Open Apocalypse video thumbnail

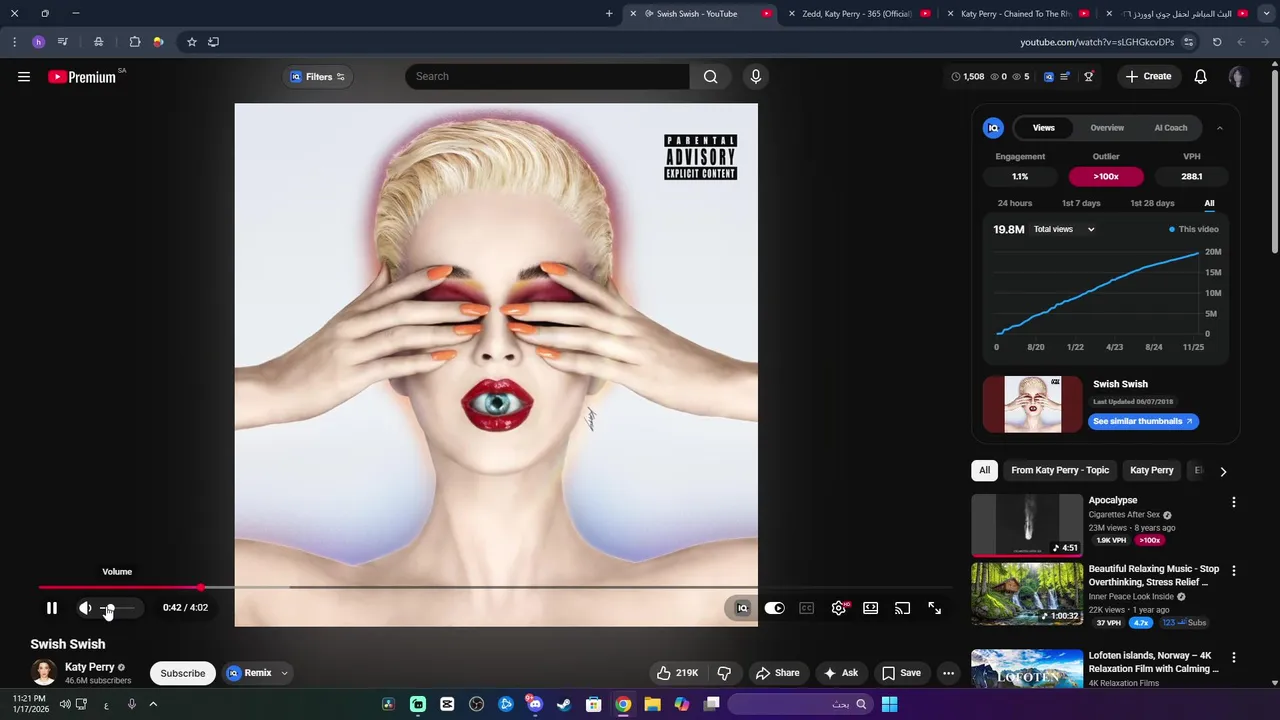pyautogui.click(x=1027, y=525)
